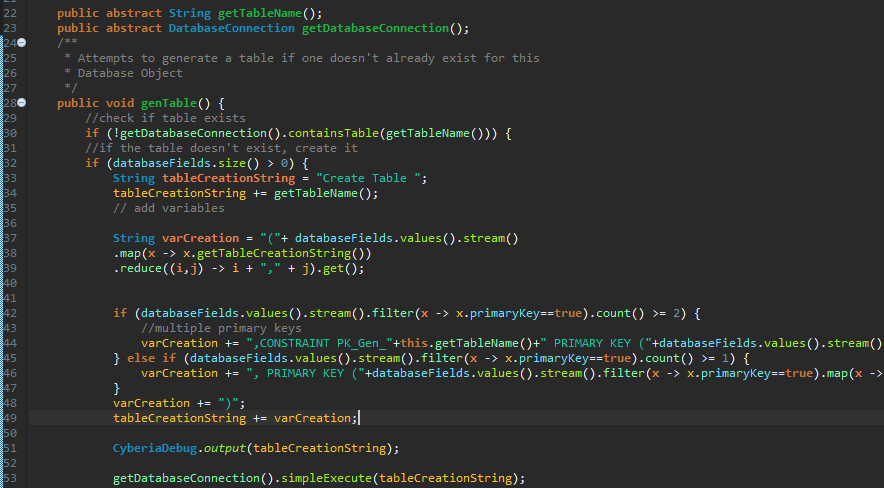
Task: Collapse the Javadoc comment fold at line 24
Action: 21,43
